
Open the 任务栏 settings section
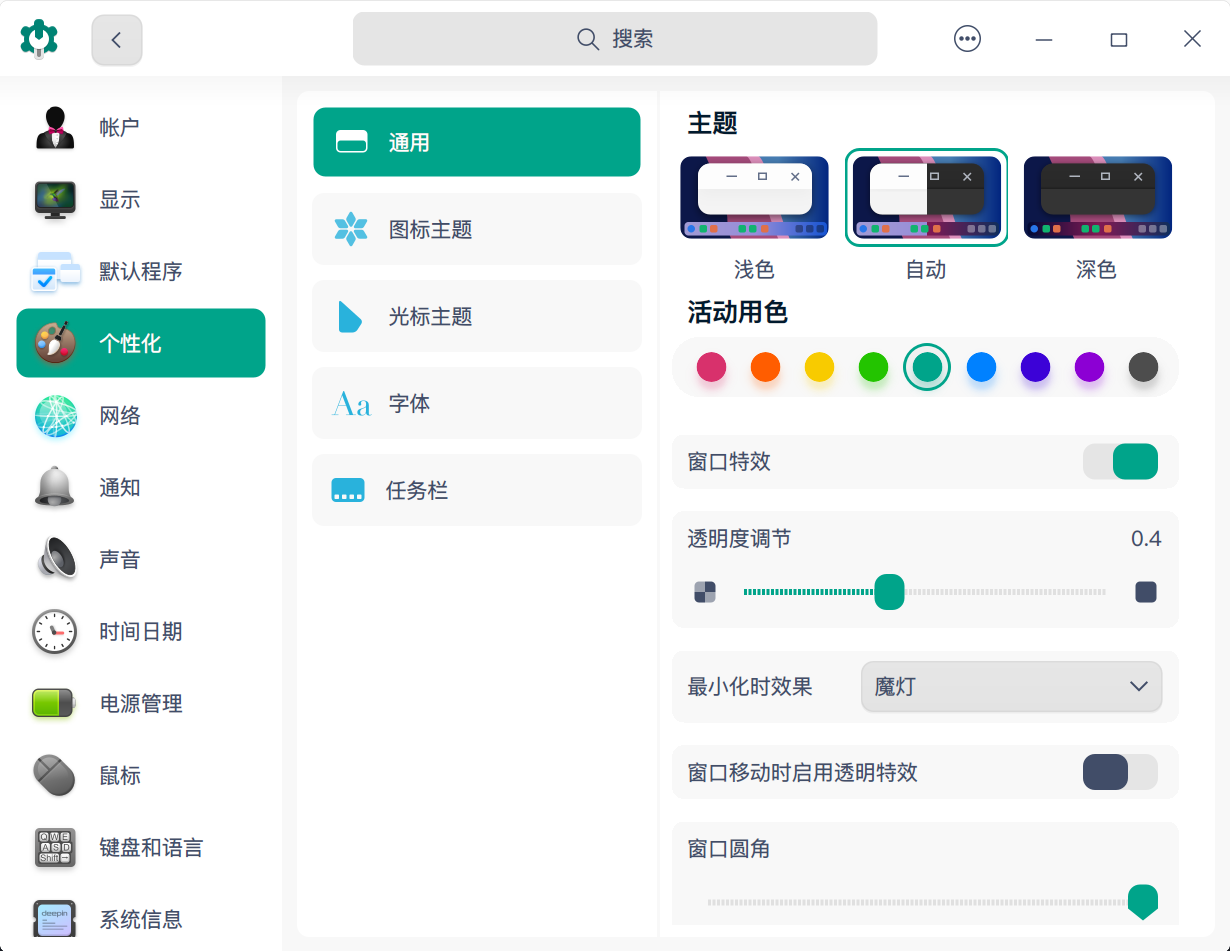point(477,490)
